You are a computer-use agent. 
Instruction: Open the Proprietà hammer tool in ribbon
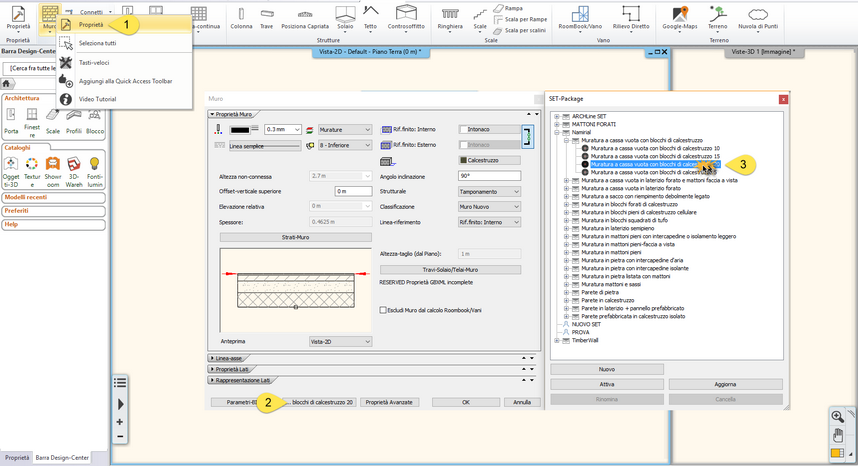point(18,17)
